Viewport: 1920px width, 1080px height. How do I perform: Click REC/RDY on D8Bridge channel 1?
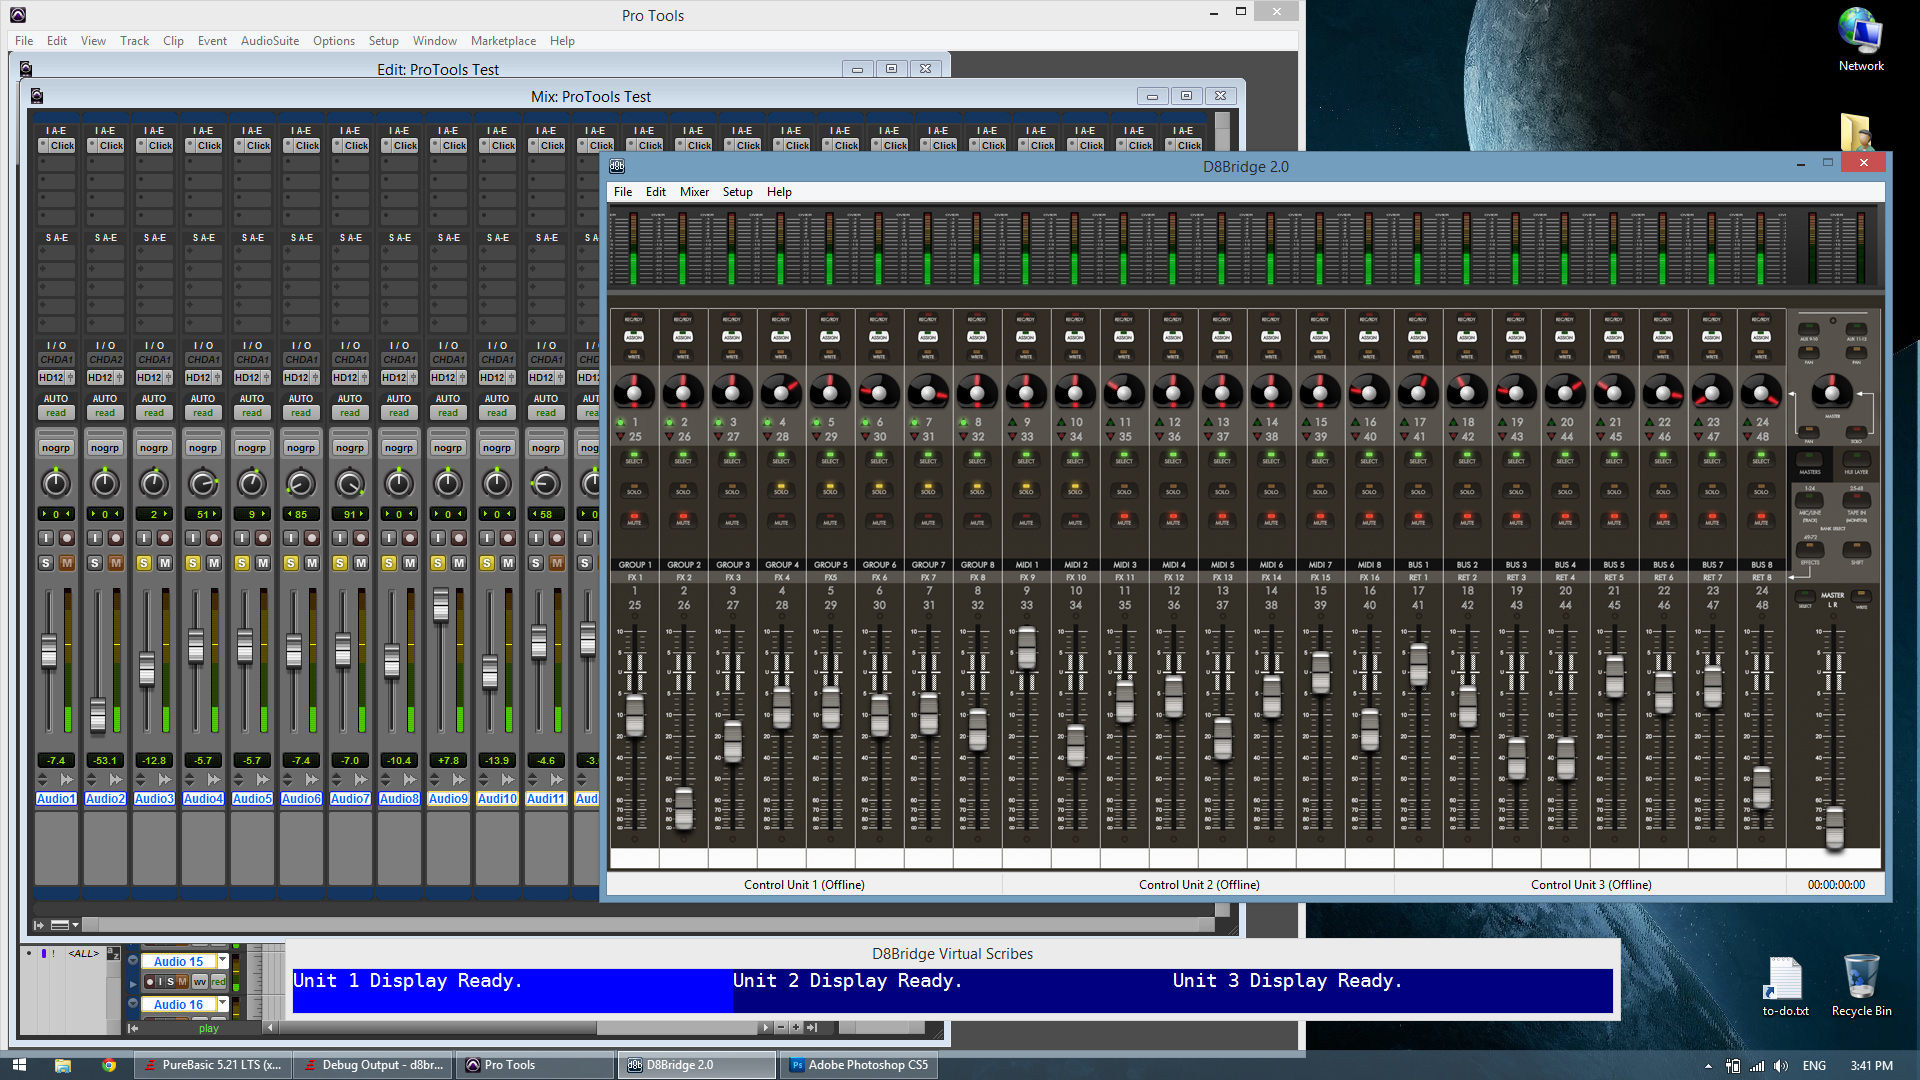click(634, 320)
